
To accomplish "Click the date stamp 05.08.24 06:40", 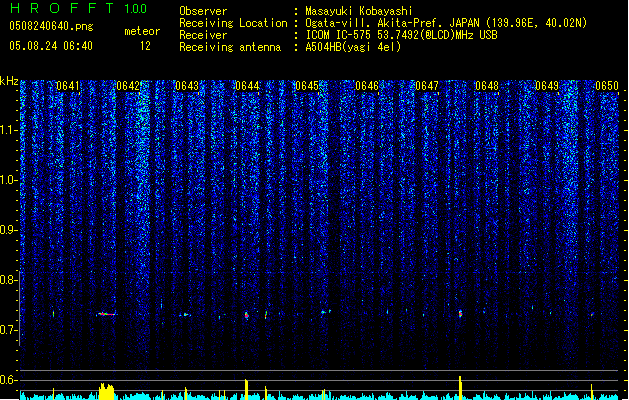I will (x=51, y=46).
